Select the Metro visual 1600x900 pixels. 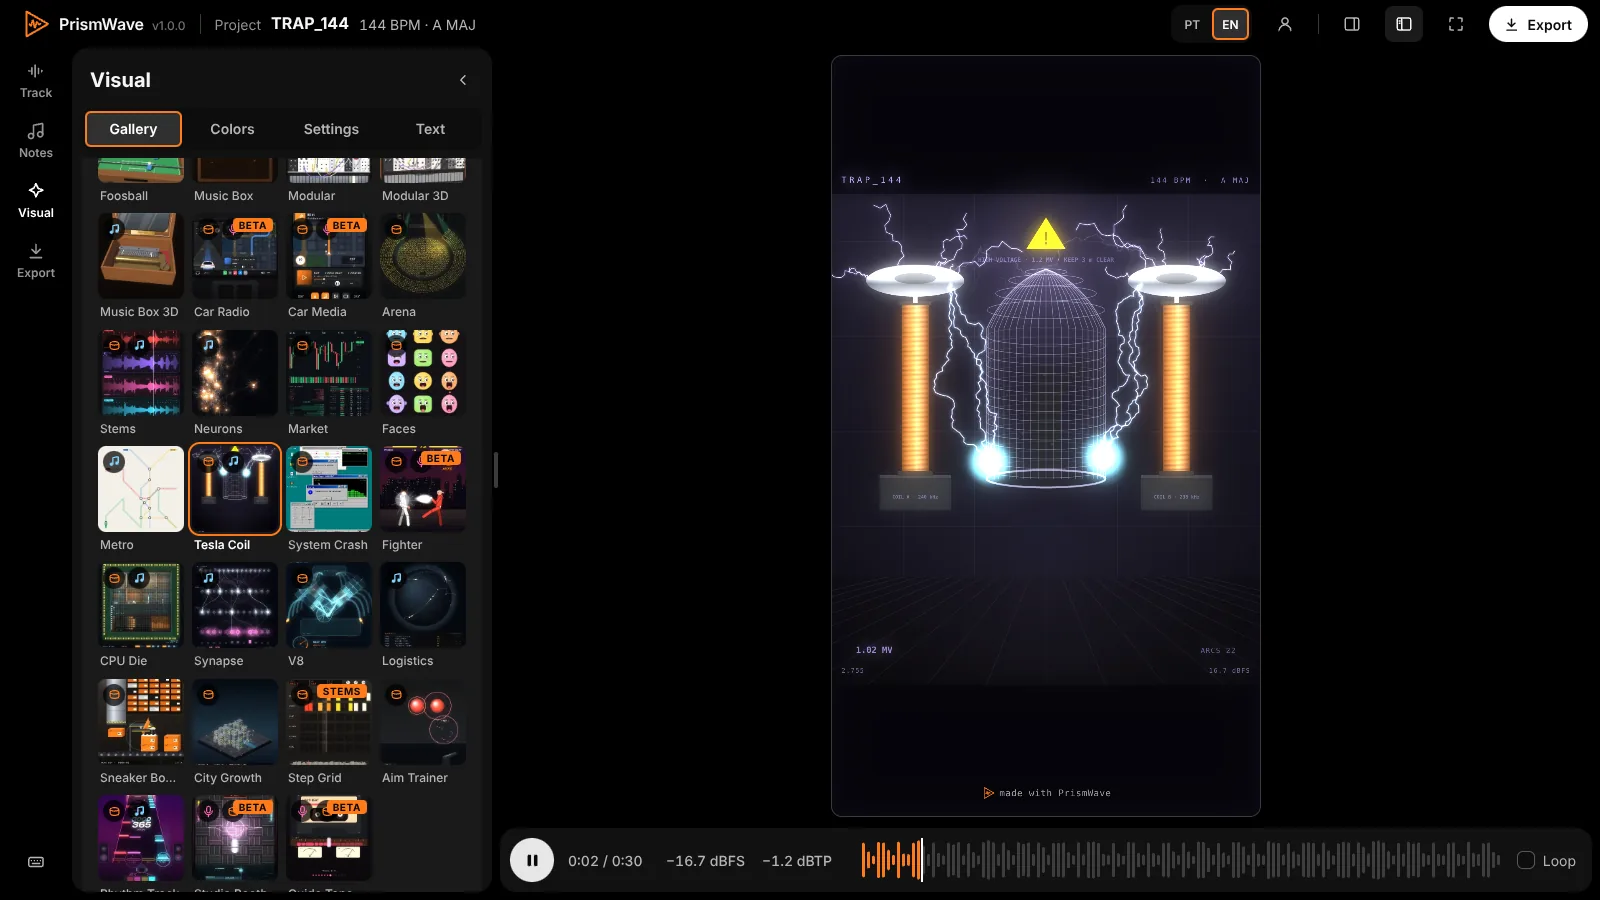coord(141,499)
